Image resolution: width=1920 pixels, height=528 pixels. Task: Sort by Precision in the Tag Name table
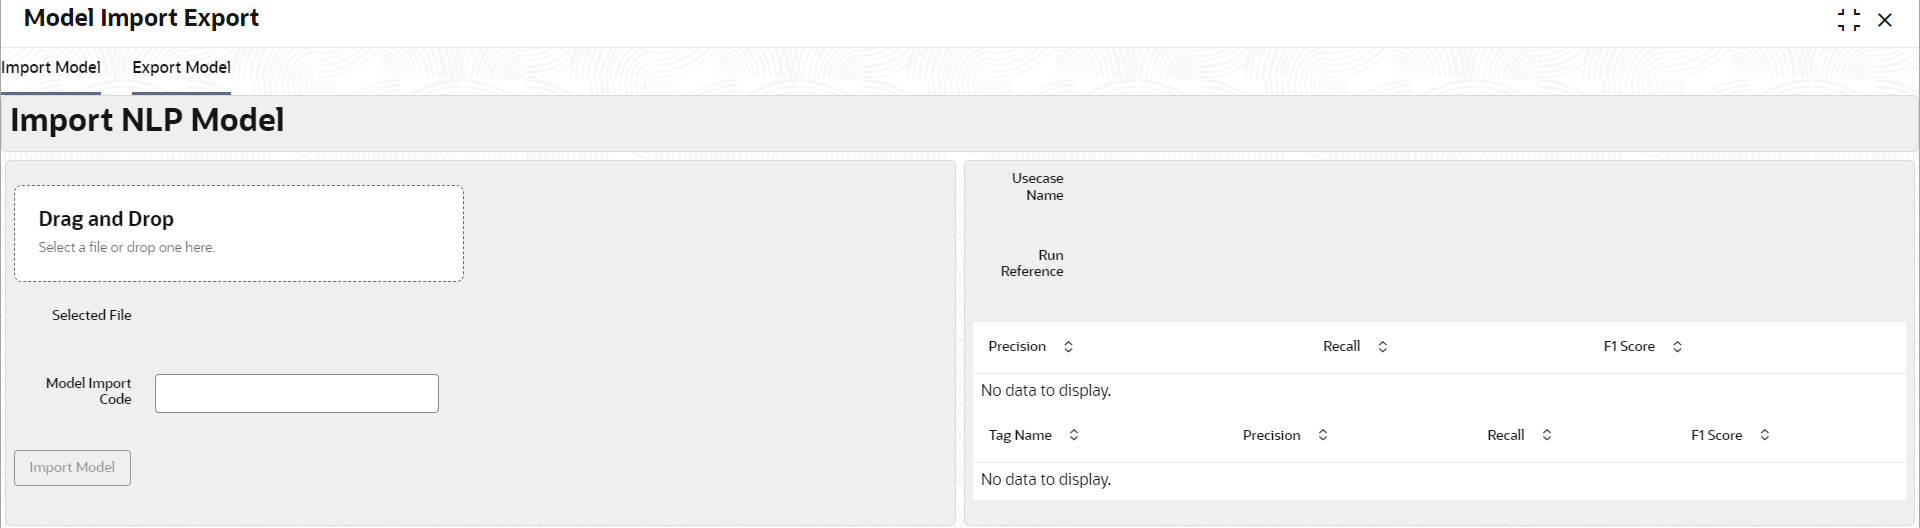(x=1323, y=436)
